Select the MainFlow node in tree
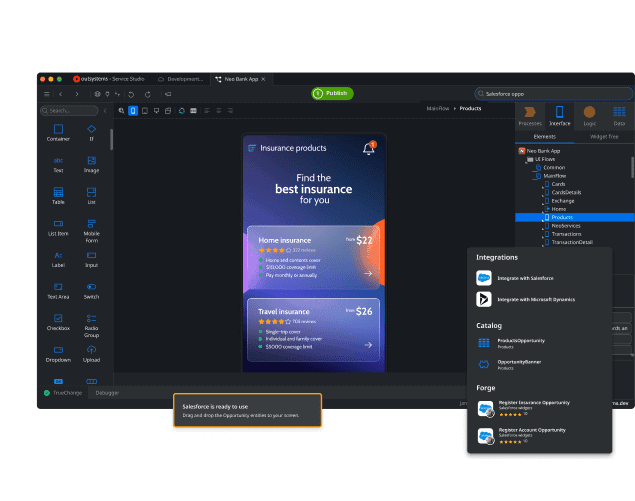The width and height of the screenshot is (635, 501). [551, 176]
